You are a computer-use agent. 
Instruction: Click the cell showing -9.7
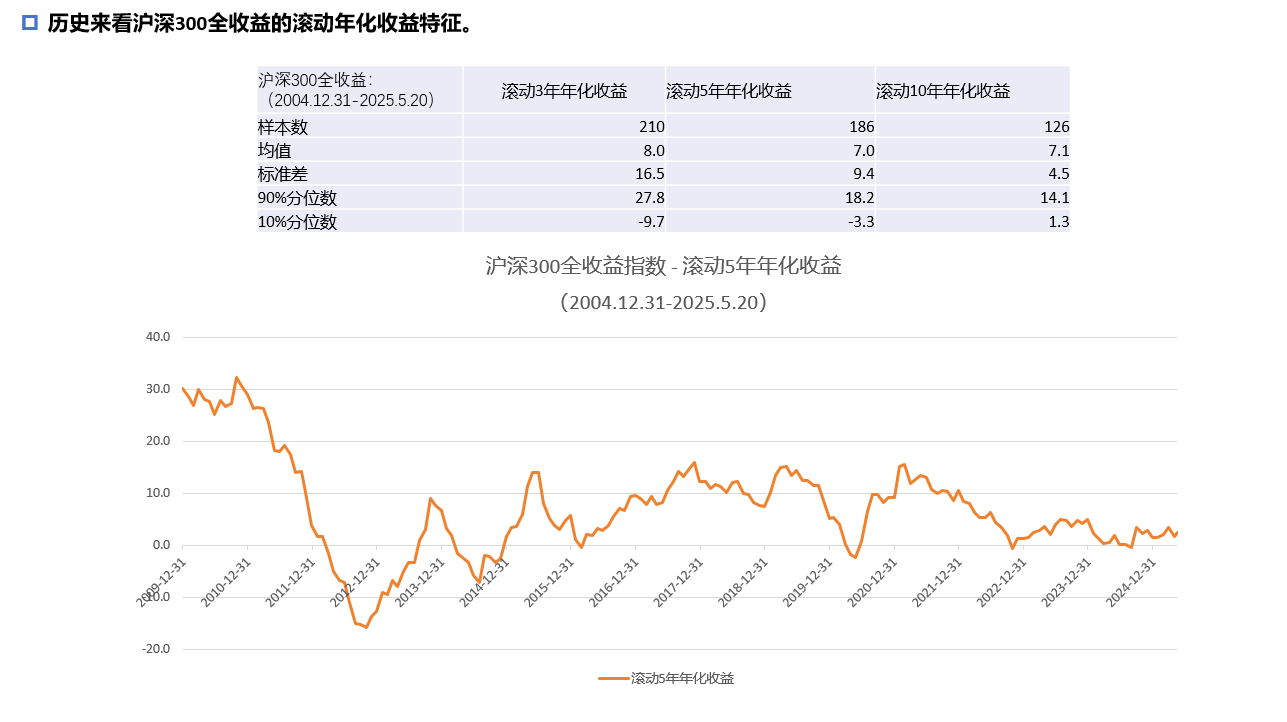(x=649, y=222)
